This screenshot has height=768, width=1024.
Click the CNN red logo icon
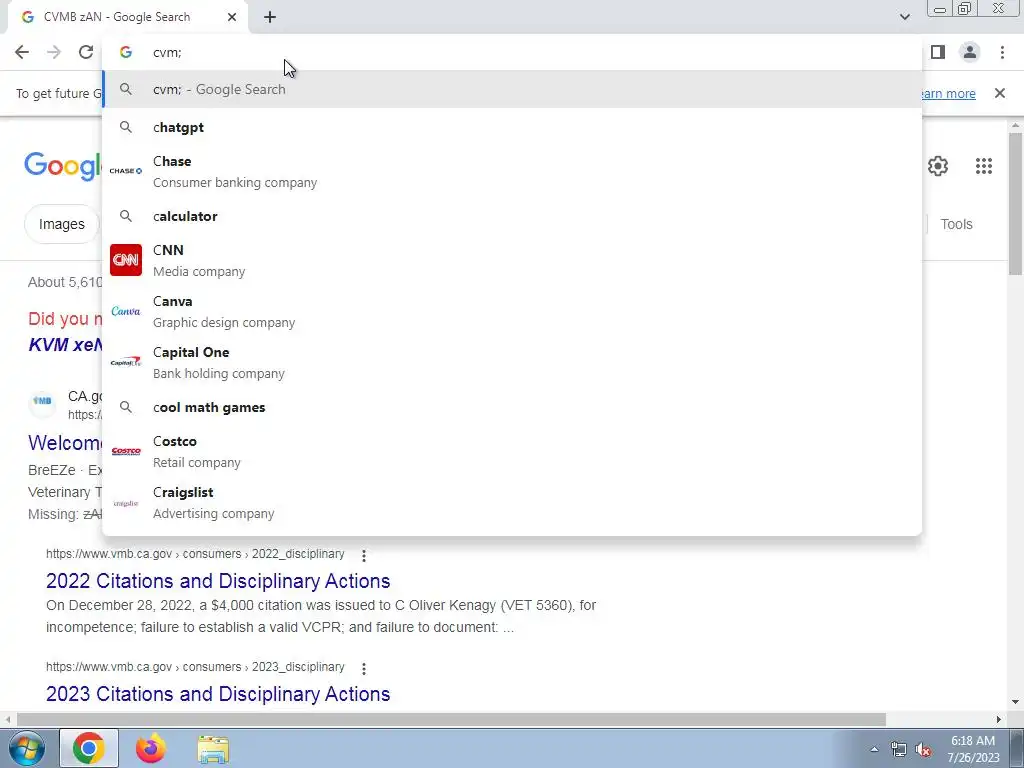point(126,260)
